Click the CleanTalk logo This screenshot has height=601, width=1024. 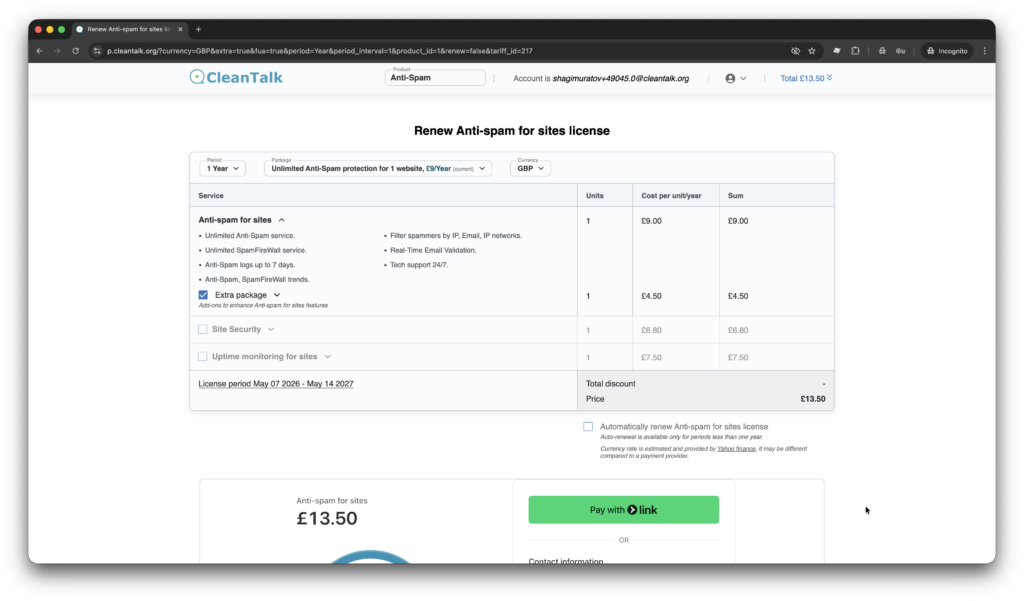(x=236, y=77)
